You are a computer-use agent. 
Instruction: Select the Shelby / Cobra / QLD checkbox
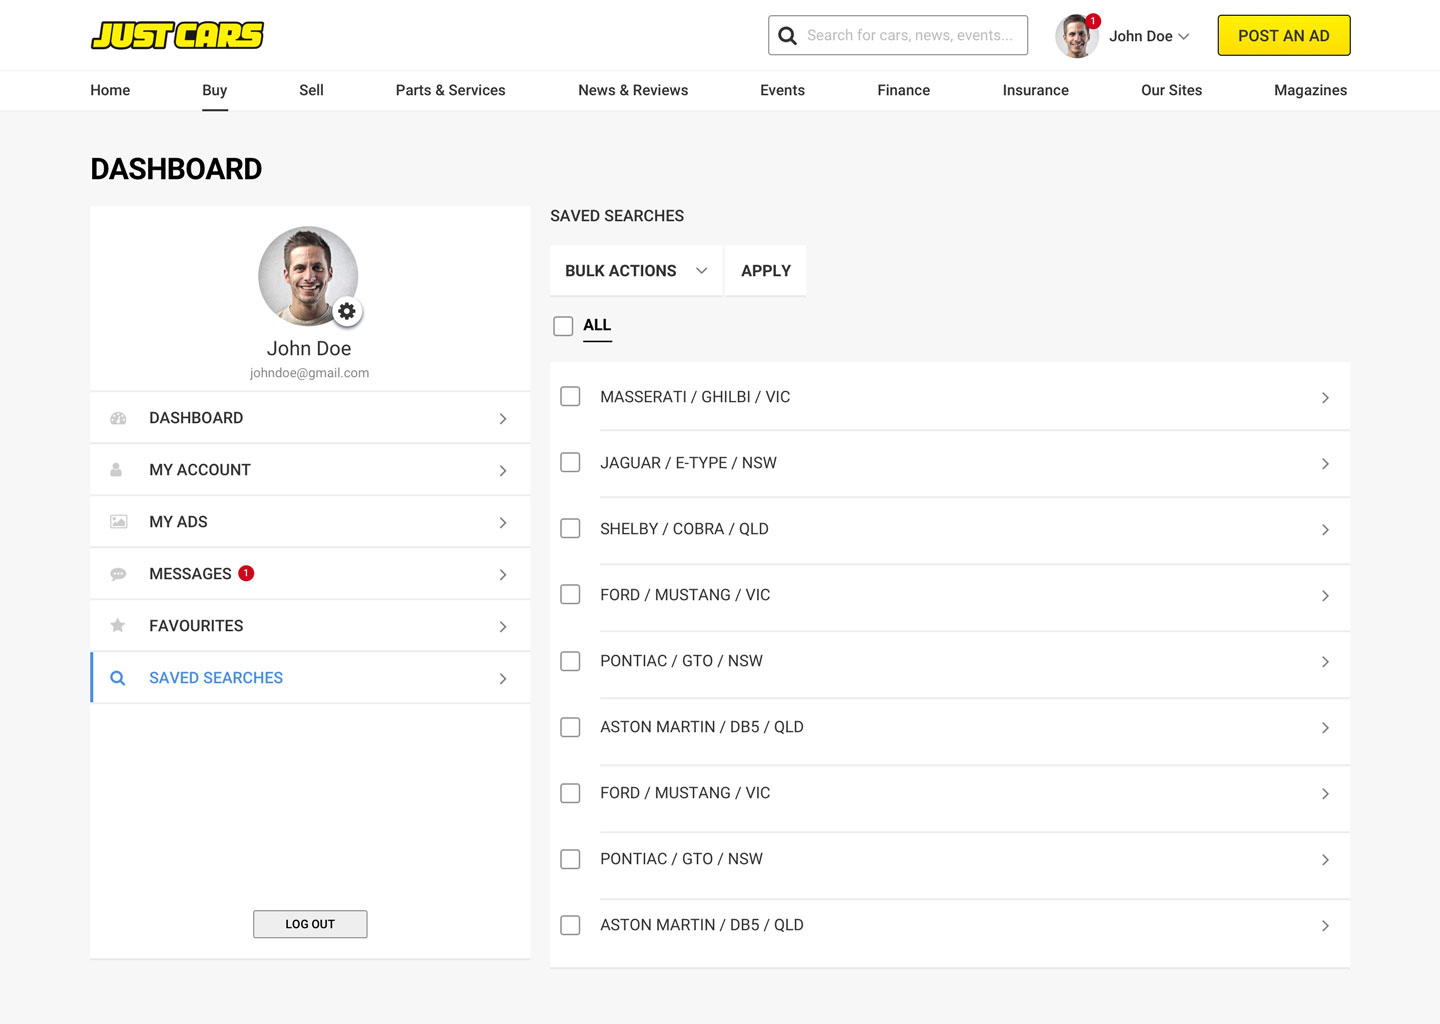(570, 529)
